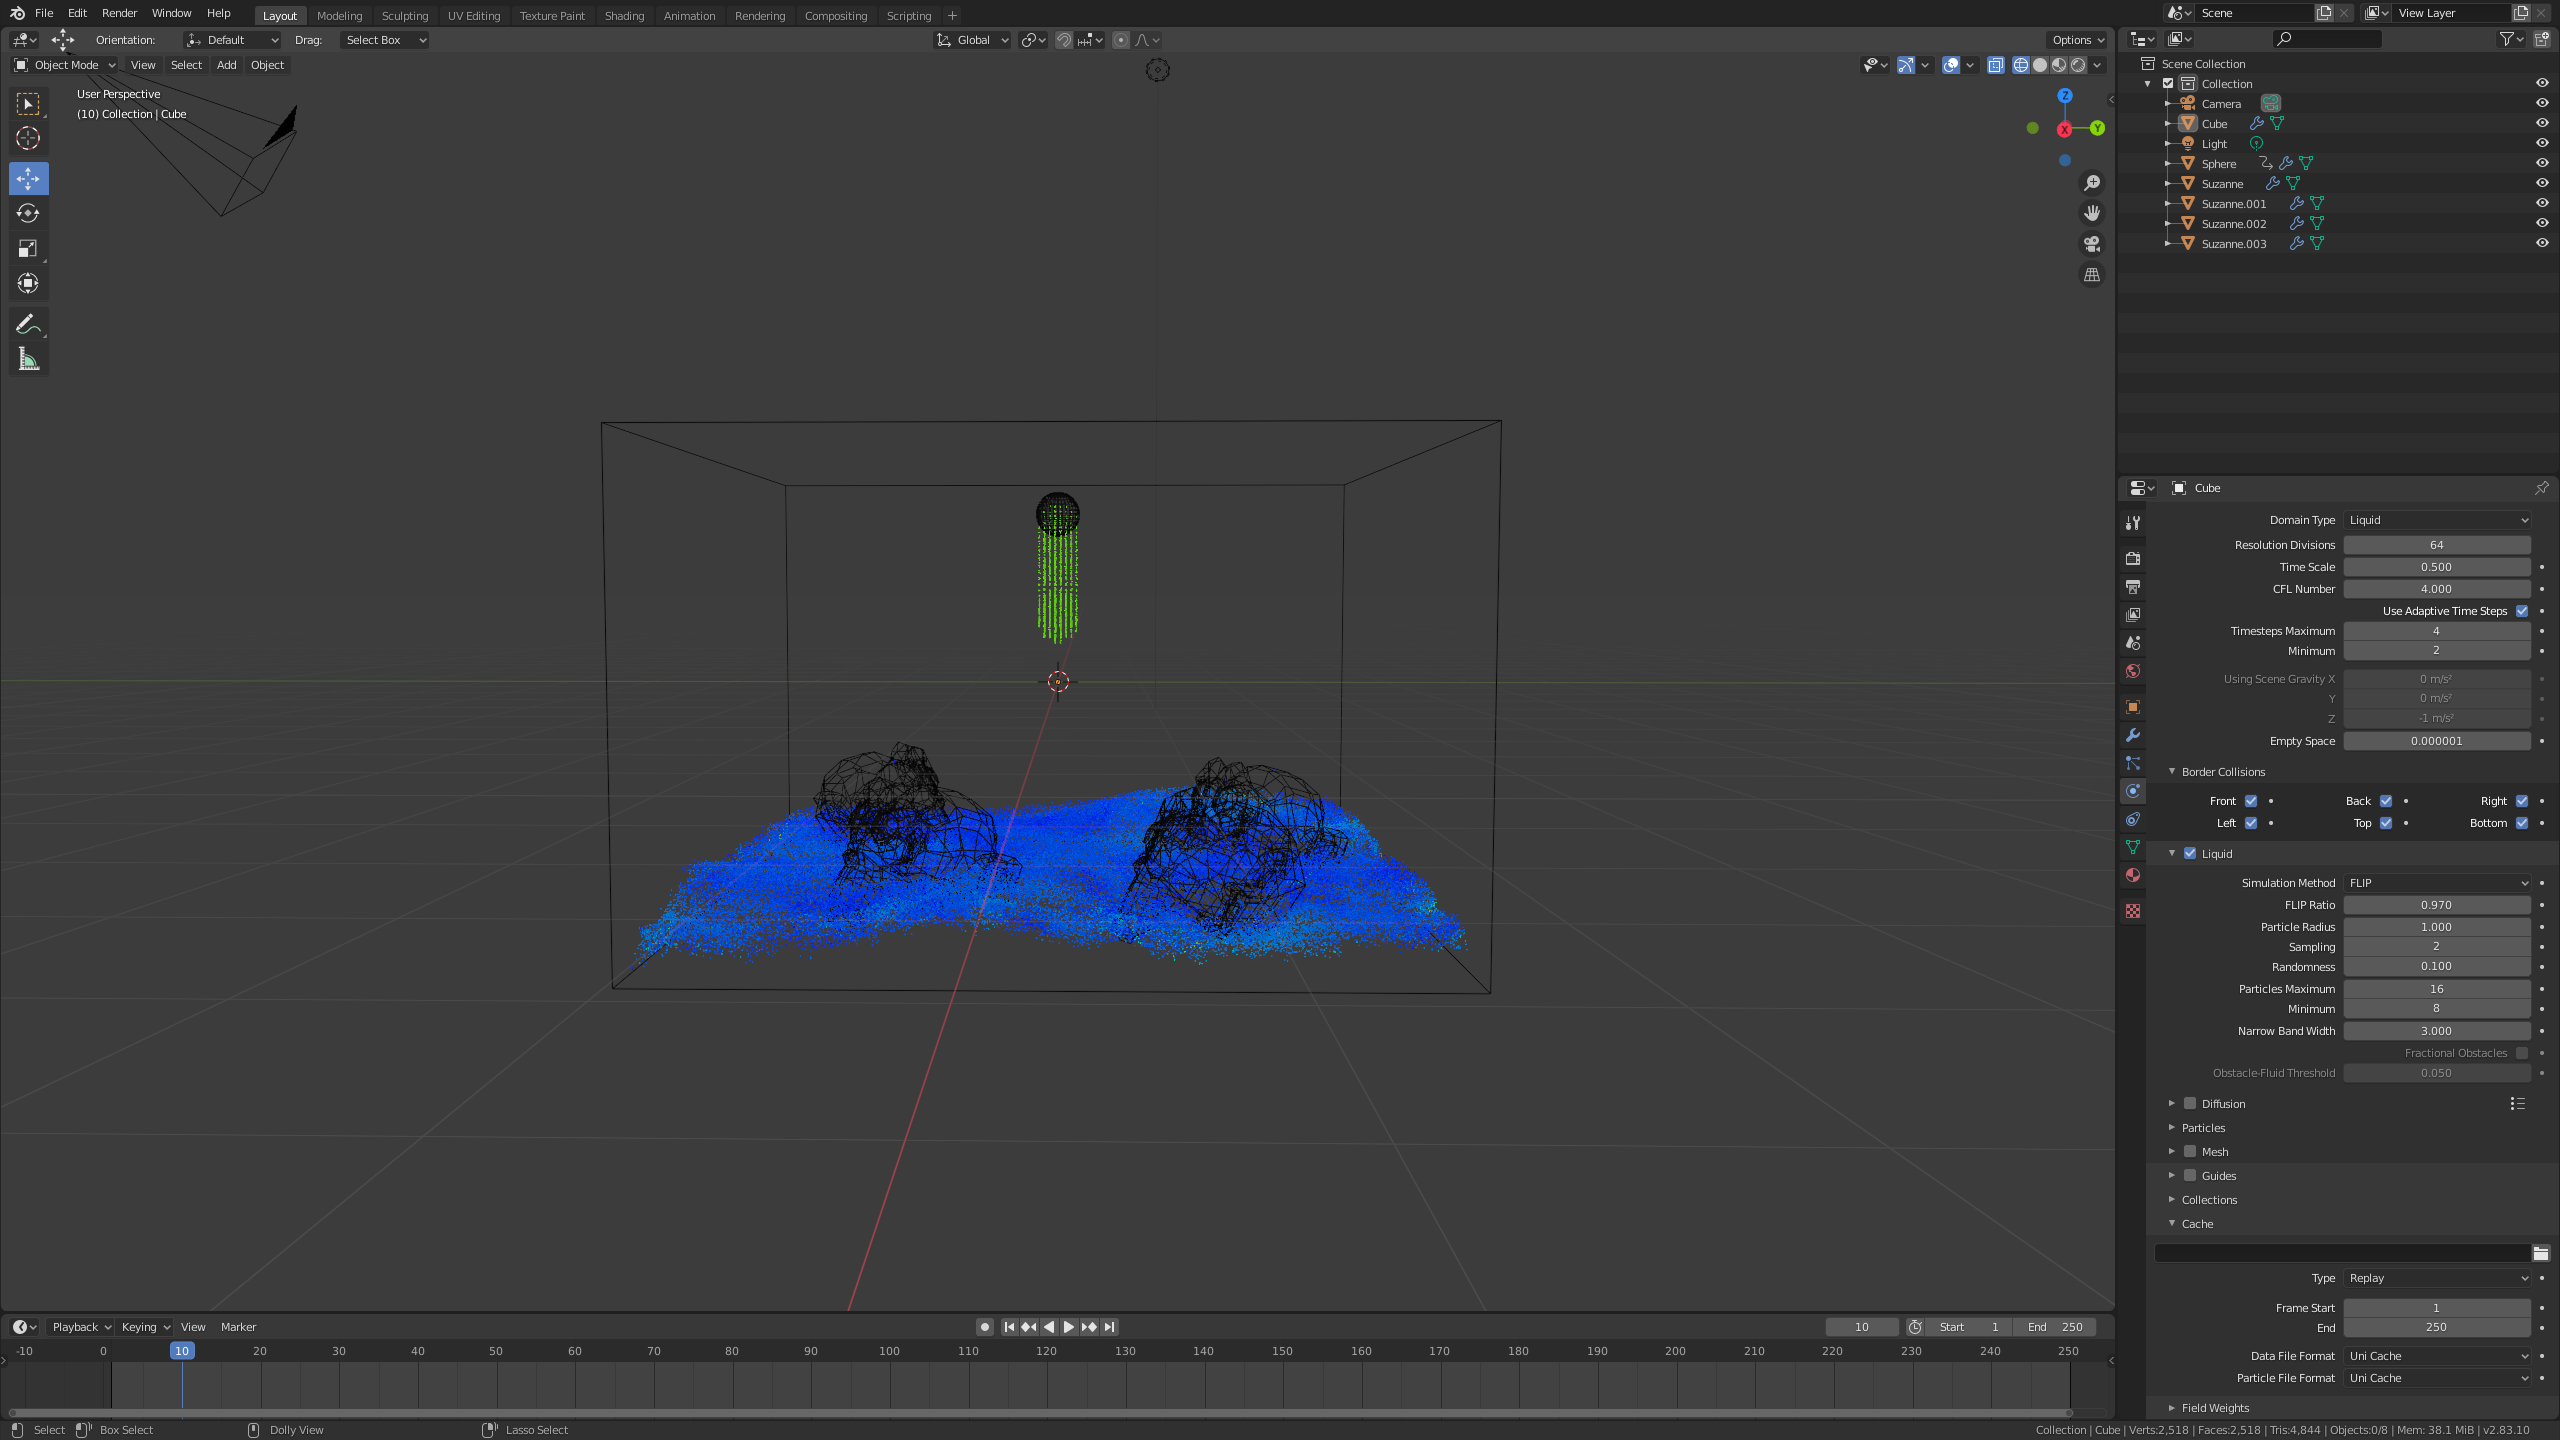Uncheck the Bottom border collision
The image size is (2560, 1440).
click(2521, 823)
